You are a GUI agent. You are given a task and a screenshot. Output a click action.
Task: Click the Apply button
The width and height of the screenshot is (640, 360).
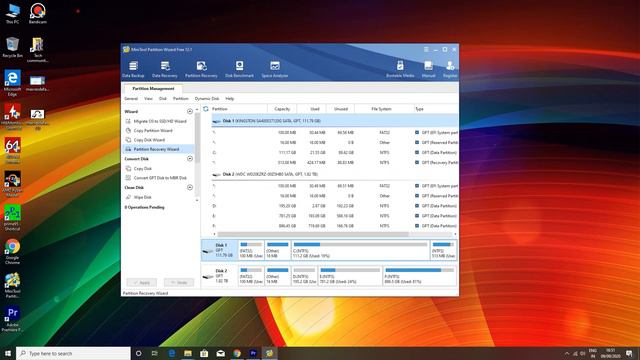pyautogui.click(x=142, y=282)
